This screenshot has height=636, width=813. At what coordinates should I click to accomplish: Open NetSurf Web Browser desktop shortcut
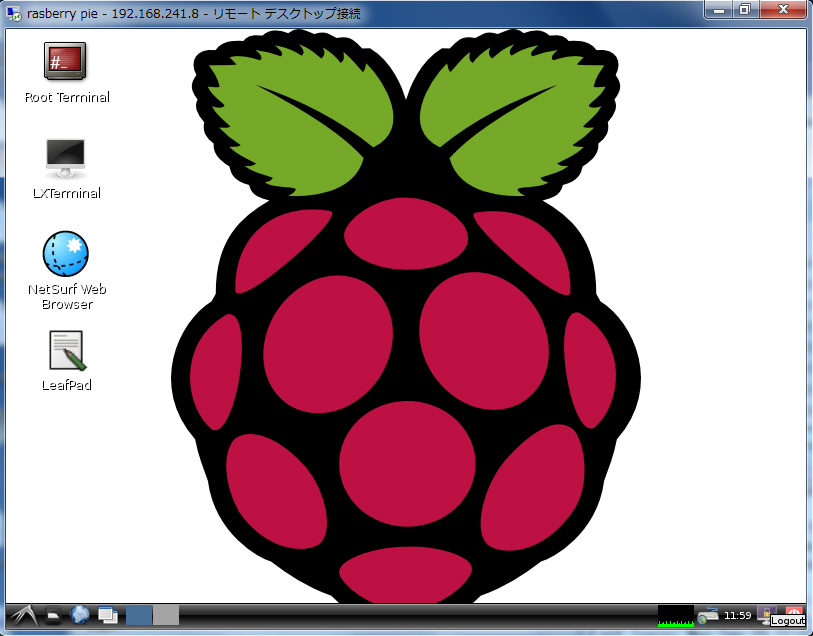point(66,254)
